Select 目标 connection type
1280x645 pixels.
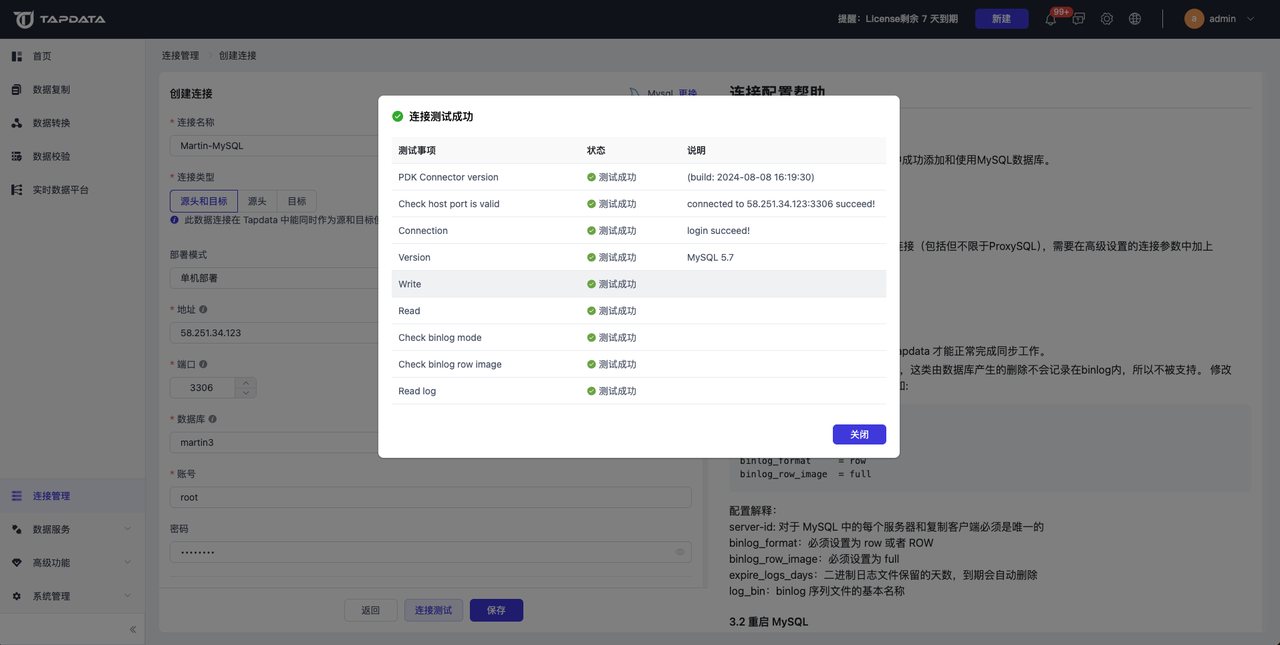pos(297,201)
